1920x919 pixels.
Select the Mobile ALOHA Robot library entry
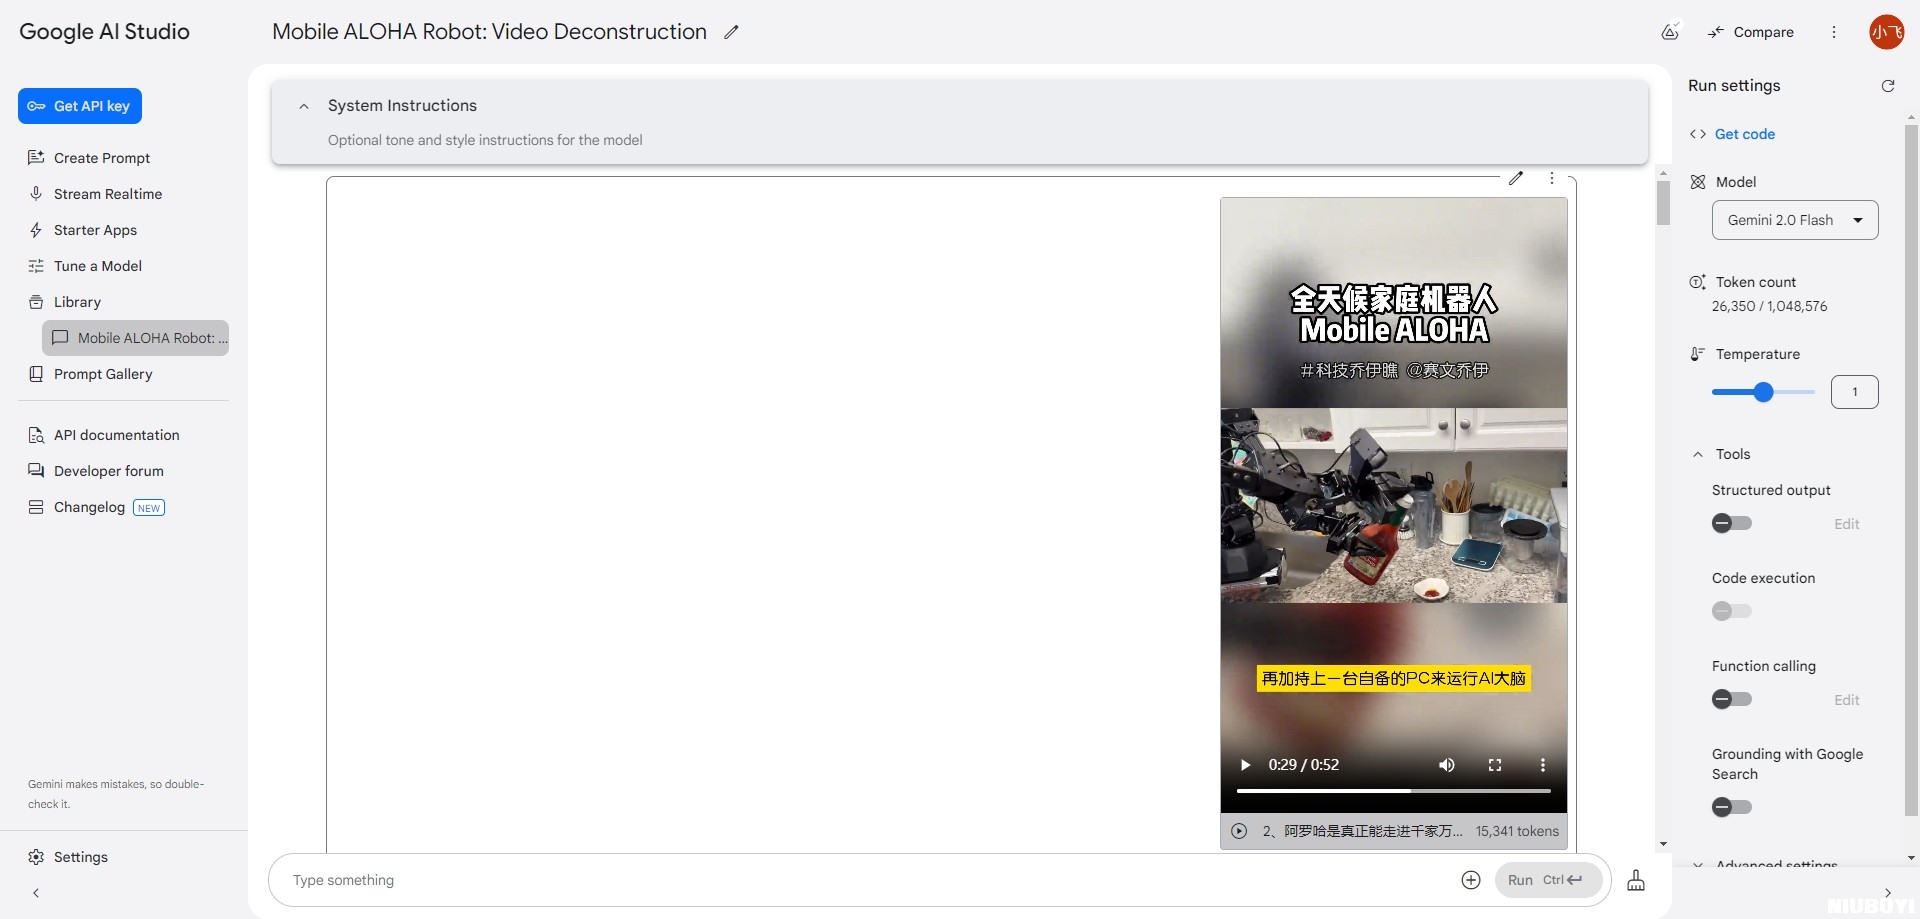(x=136, y=338)
